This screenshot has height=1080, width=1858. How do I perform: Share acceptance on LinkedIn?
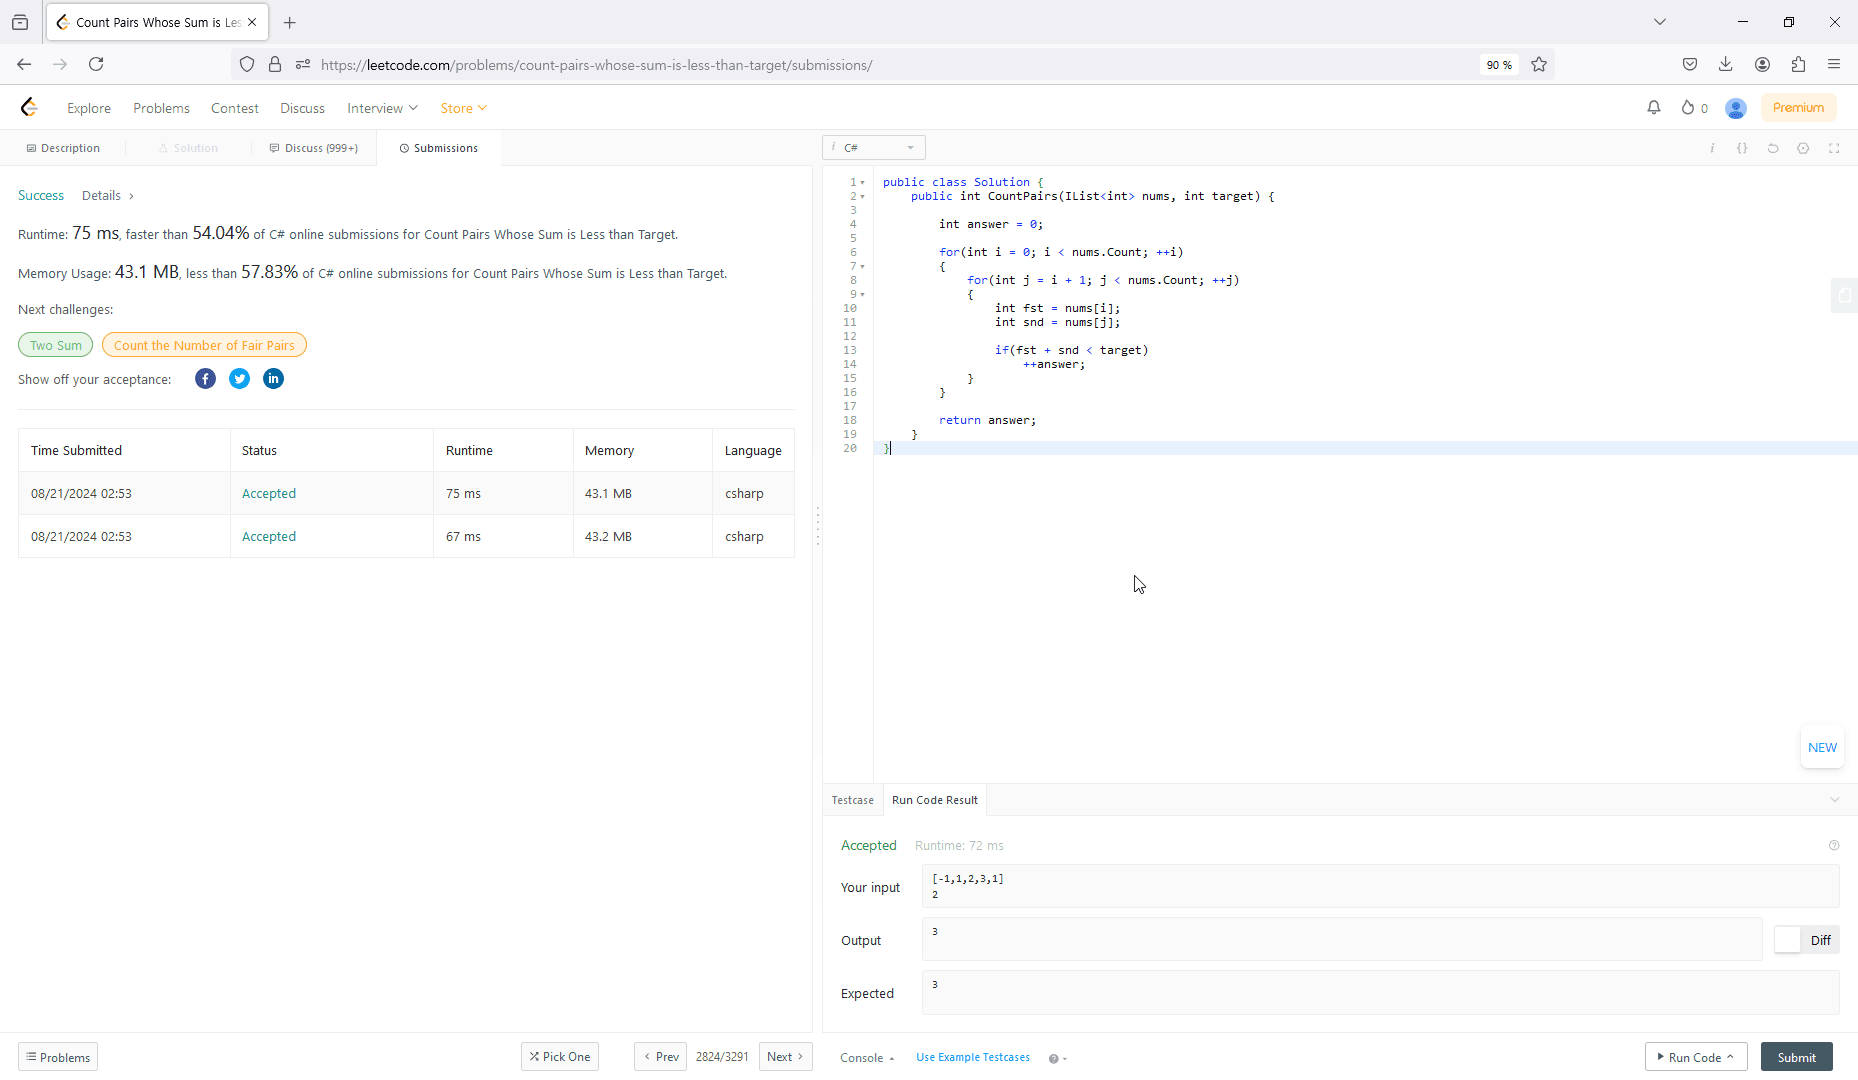click(x=273, y=378)
